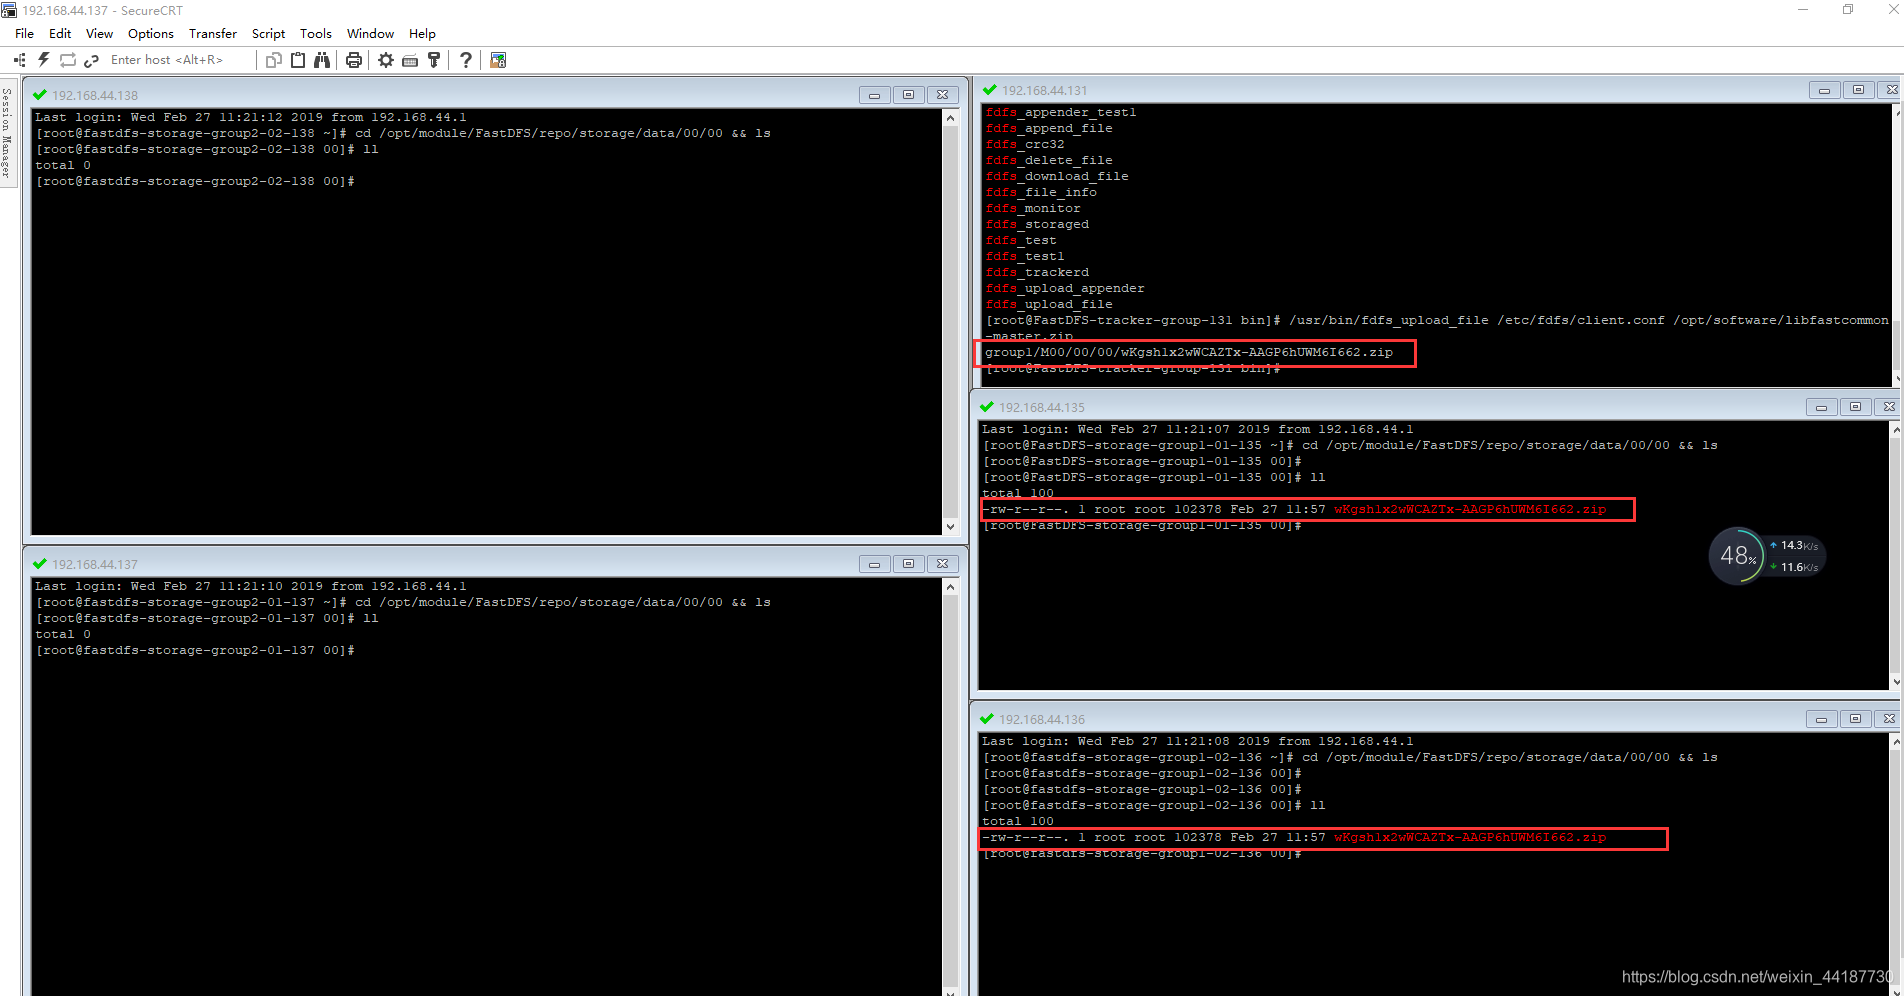The height and width of the screenshot is (996, 1904).
Task: Open the Transfer menu
Action: pyautogui.click(x=213, y=34)
